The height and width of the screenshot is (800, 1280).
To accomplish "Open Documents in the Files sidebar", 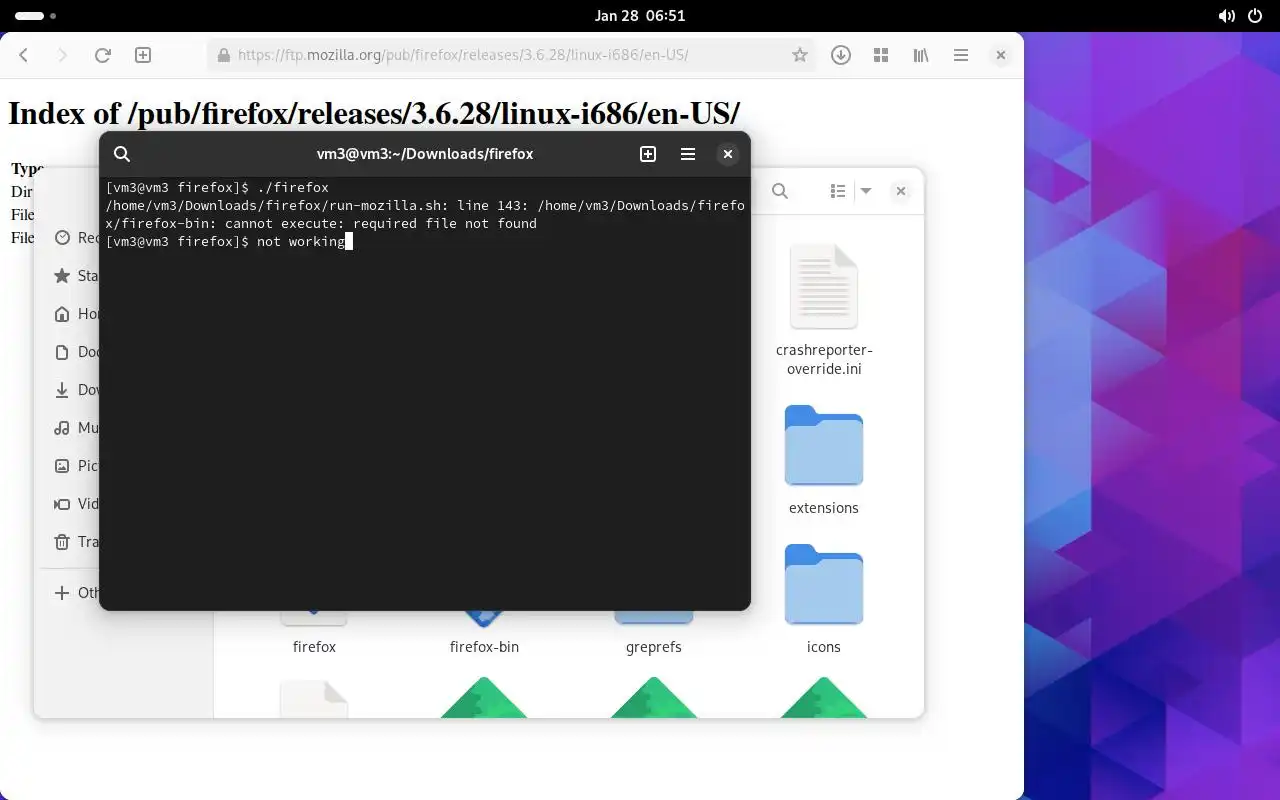I will click(76, 352).
